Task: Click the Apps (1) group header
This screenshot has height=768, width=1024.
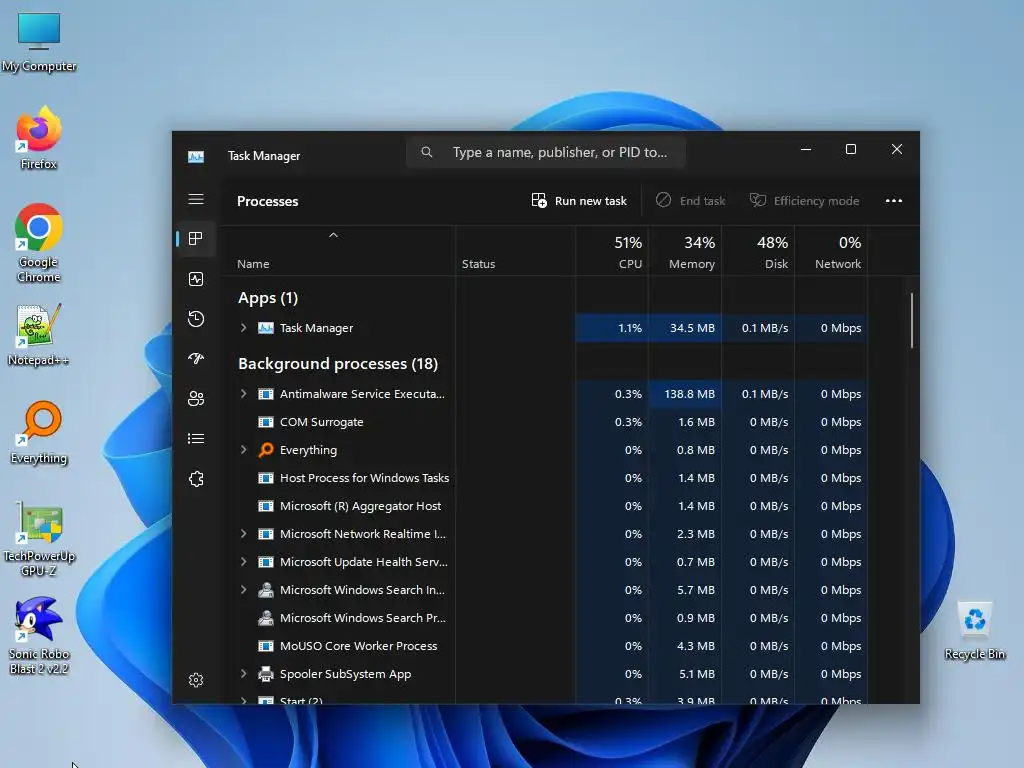Action: click(268, 298)
